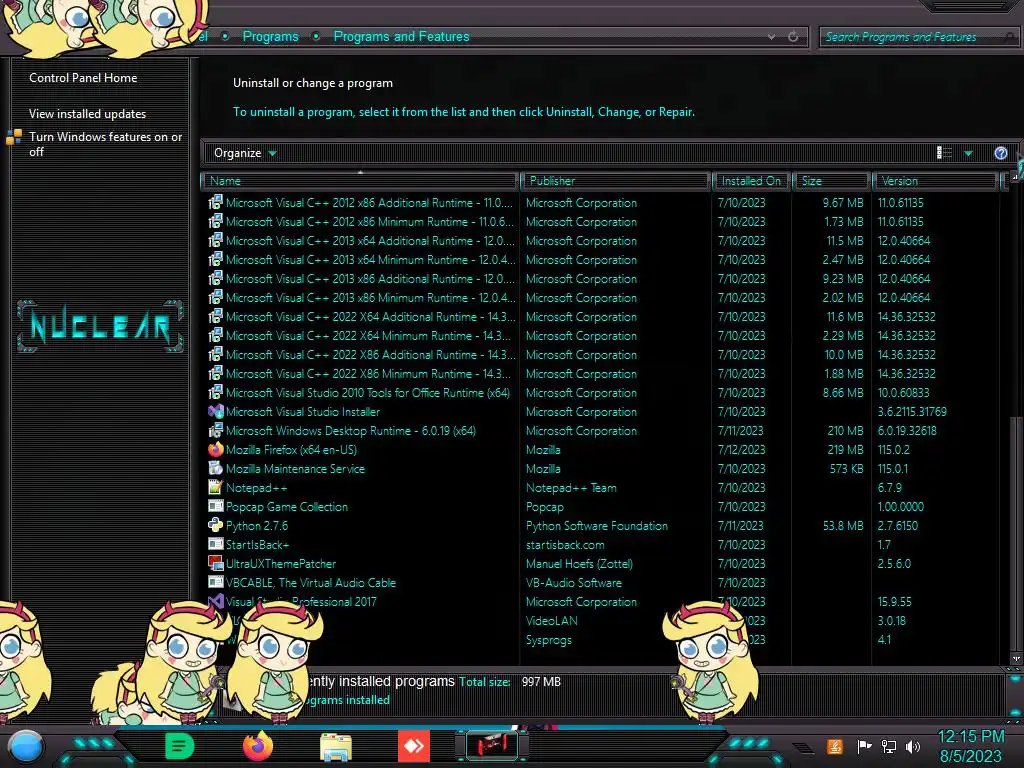Click the Java update tray icon
The image size is (1024, 768).
835,746
